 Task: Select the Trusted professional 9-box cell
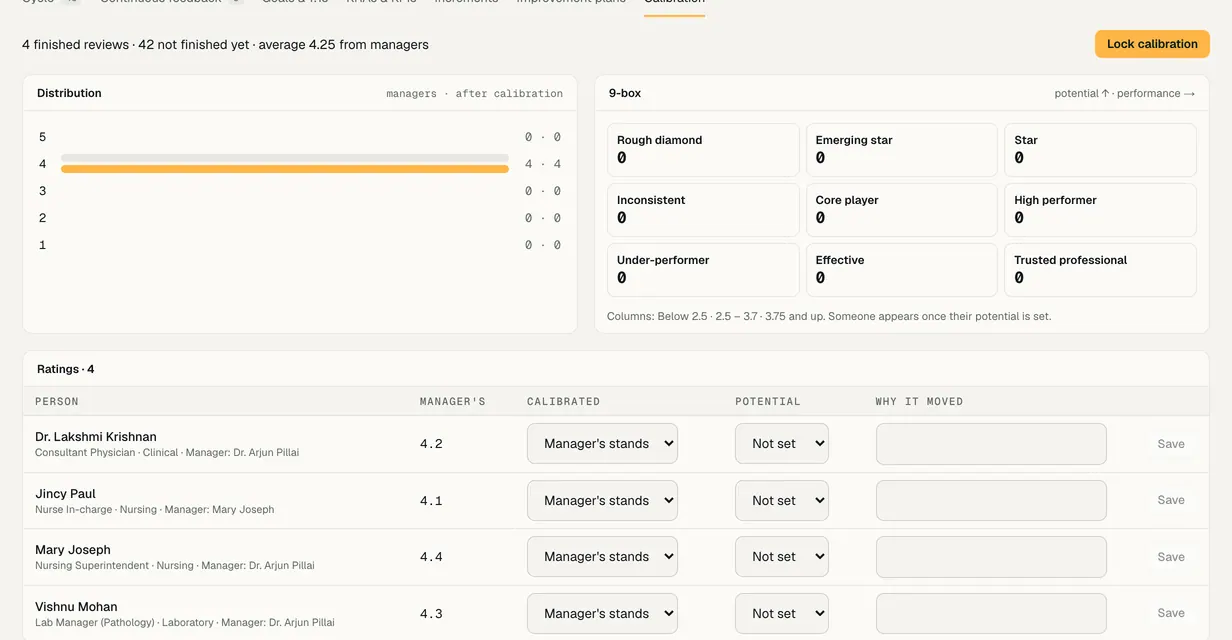tap(1100, 270)
